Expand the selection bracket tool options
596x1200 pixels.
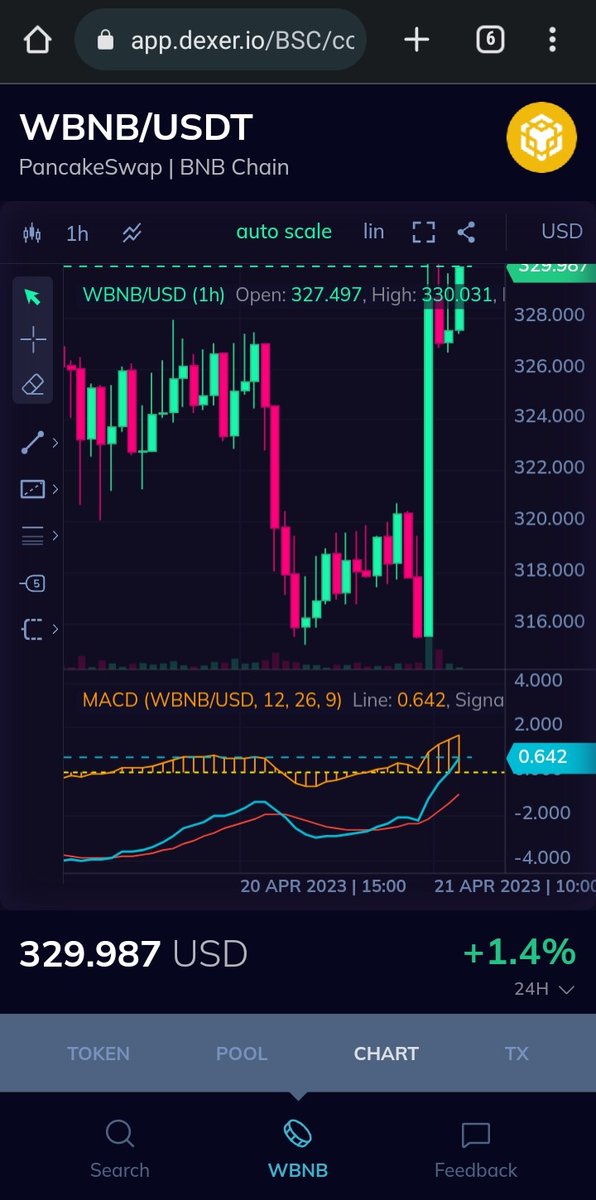point(55,629)
